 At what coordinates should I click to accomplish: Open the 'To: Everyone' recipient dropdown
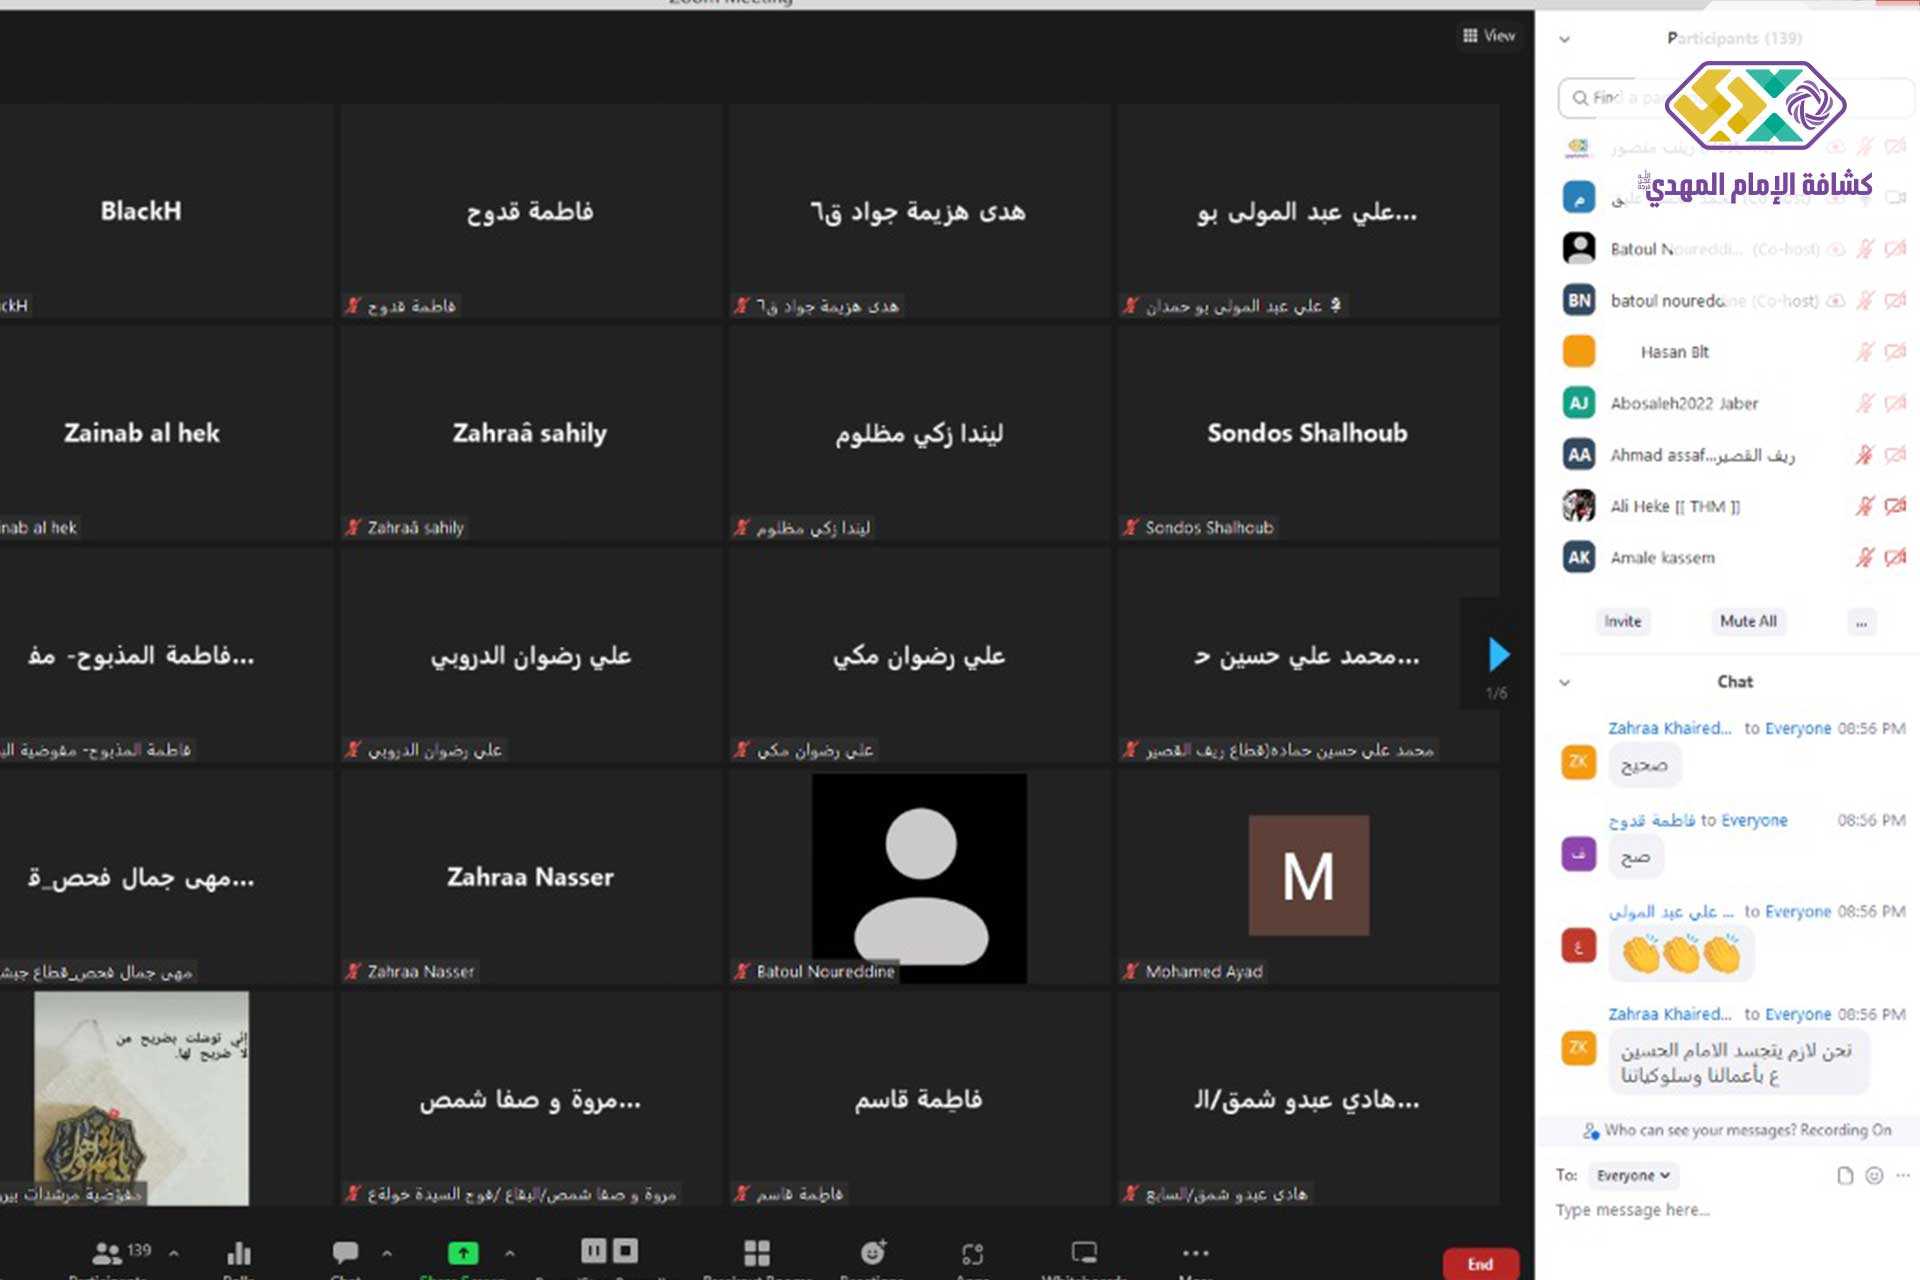tap(1632, 1175)
